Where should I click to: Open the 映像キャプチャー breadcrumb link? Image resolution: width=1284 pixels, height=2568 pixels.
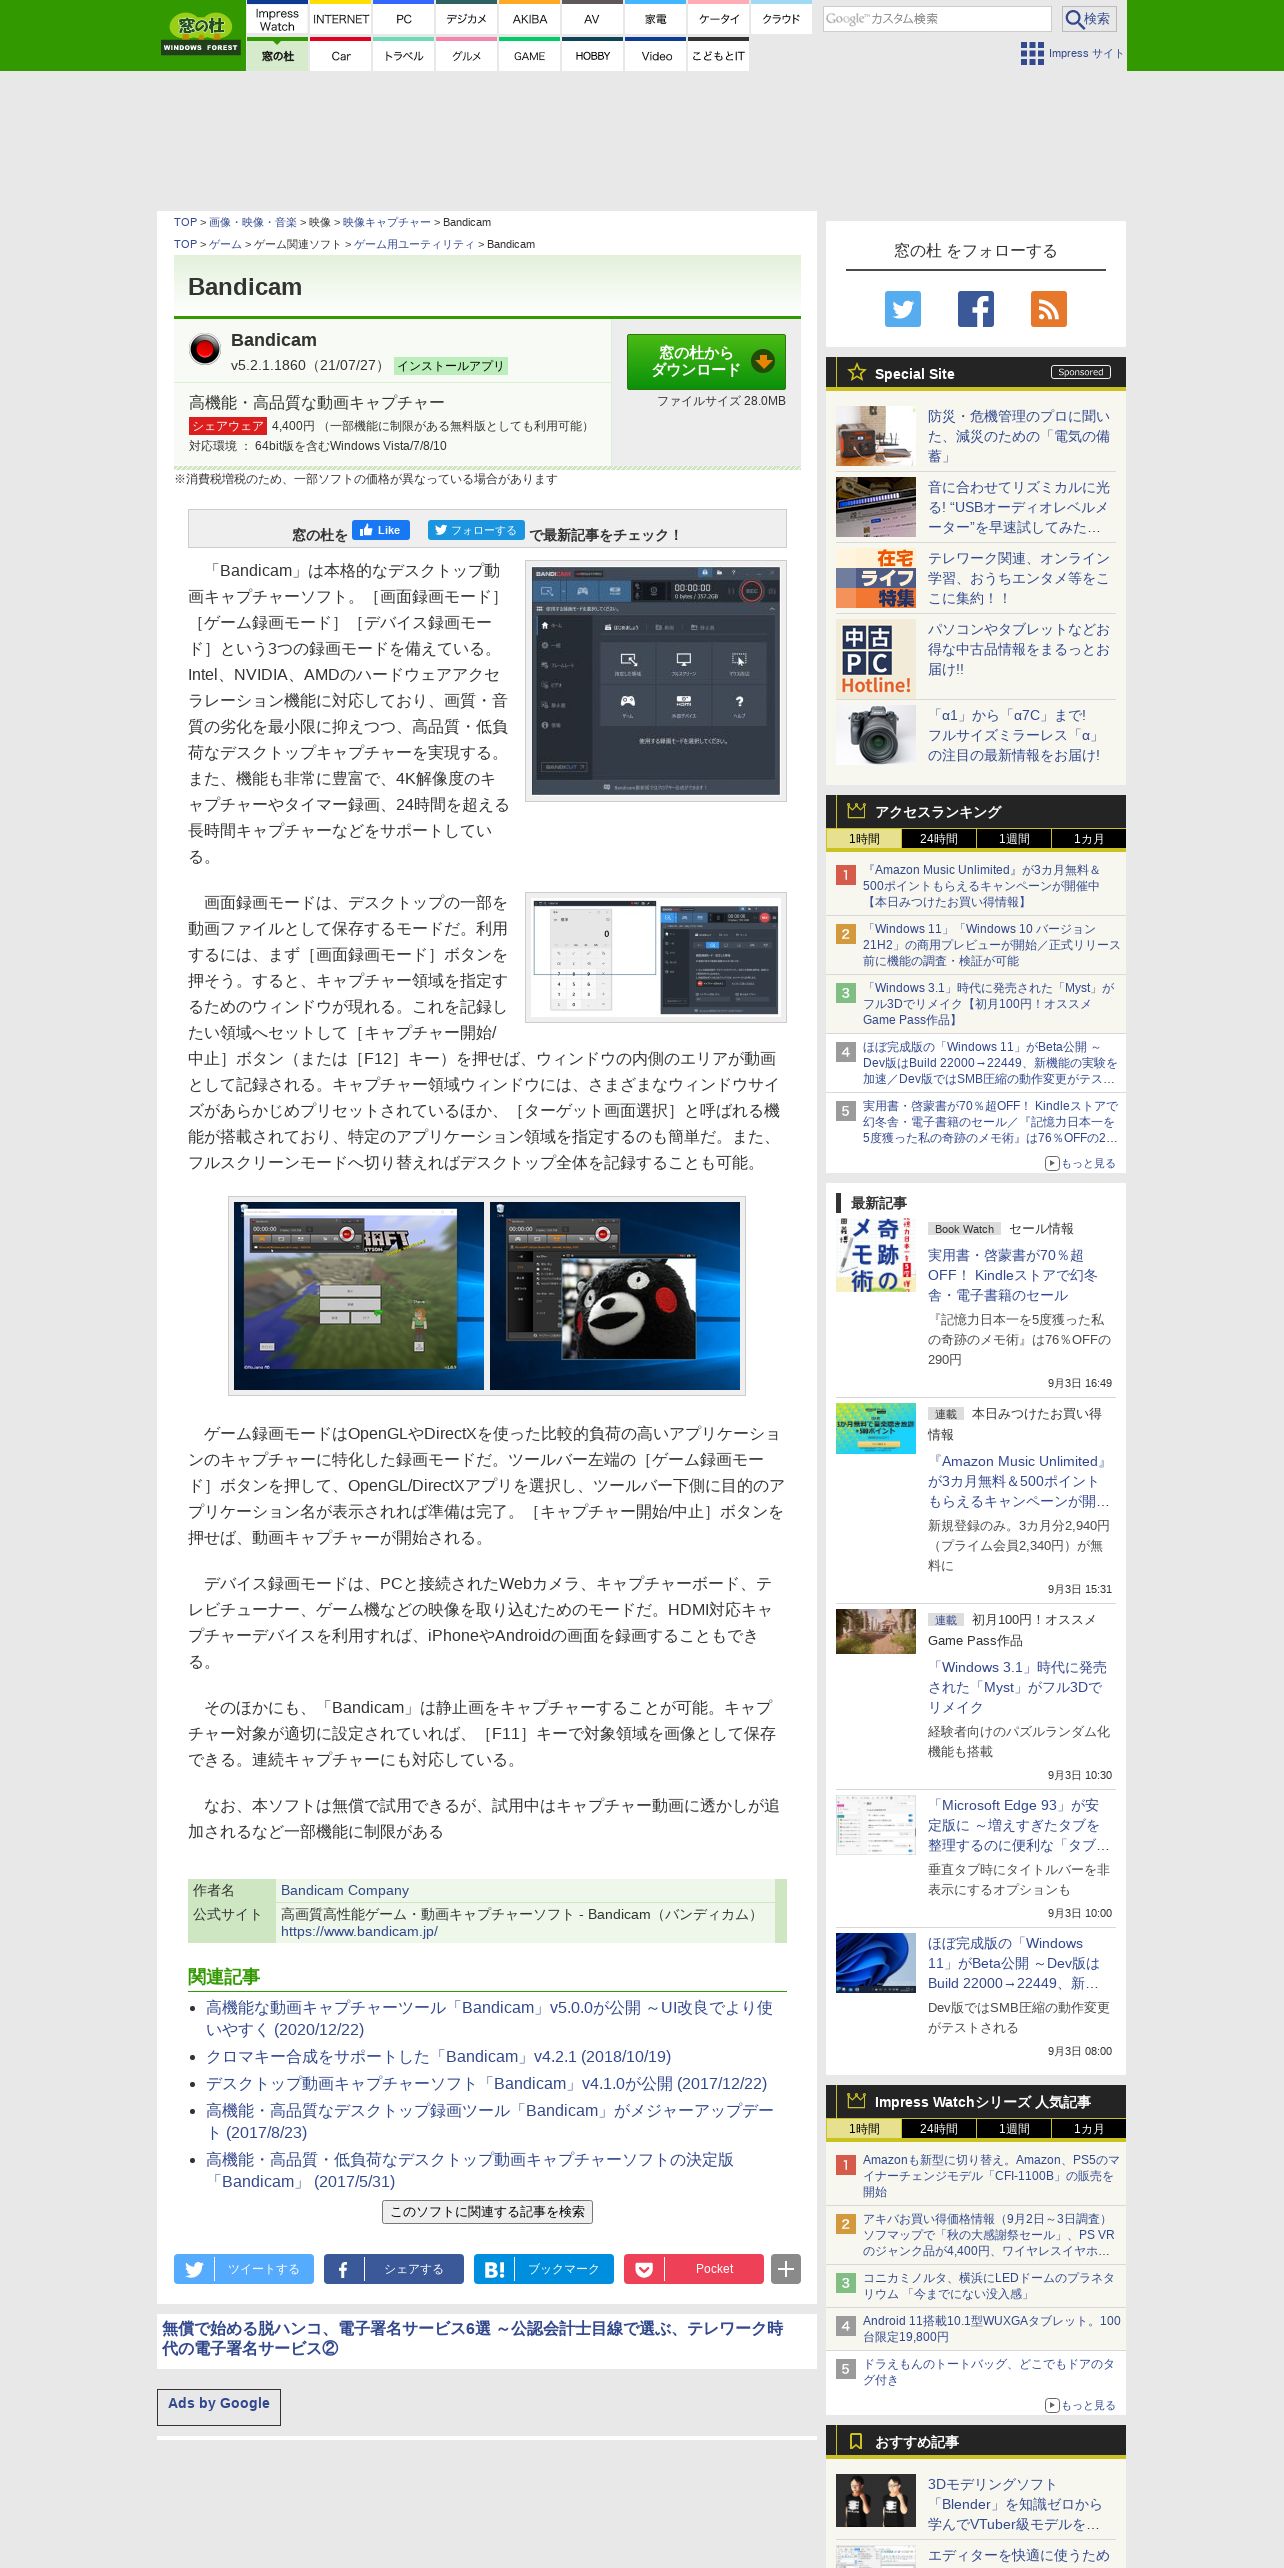coord(387,223)
